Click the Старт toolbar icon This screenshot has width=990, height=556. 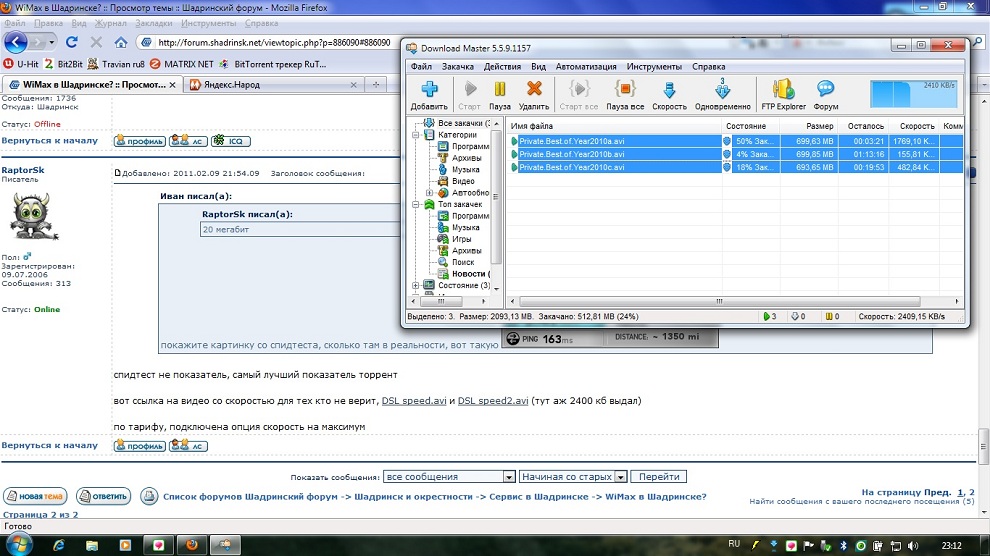pos(470,89)
